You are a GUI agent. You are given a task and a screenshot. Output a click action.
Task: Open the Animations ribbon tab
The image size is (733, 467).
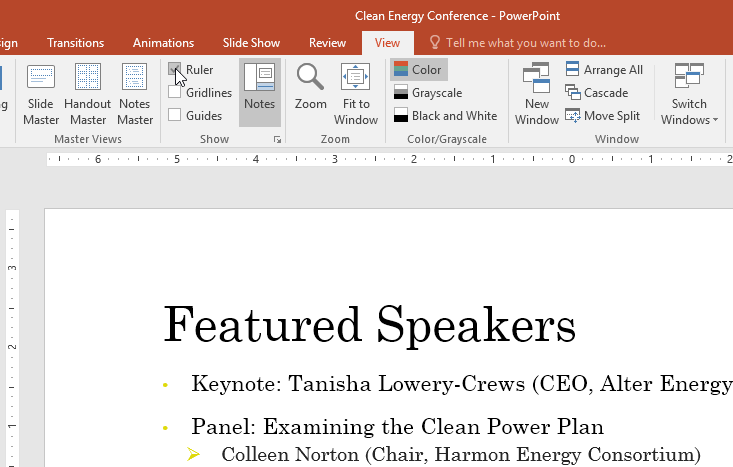pyautogui.click(x=163, y=43)
